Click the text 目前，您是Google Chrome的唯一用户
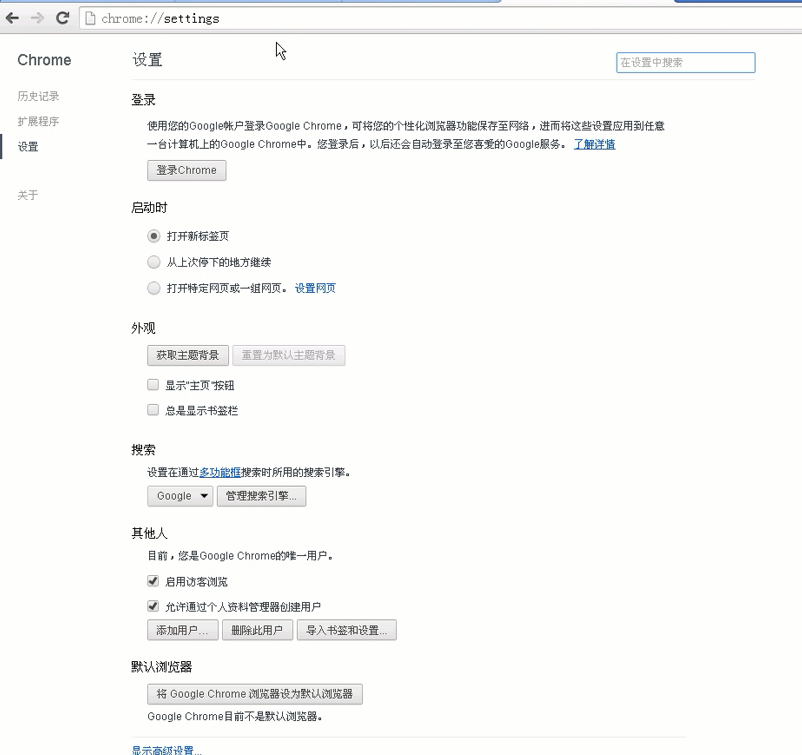Screen dimensions: 802x755 [x=240, y=556]
